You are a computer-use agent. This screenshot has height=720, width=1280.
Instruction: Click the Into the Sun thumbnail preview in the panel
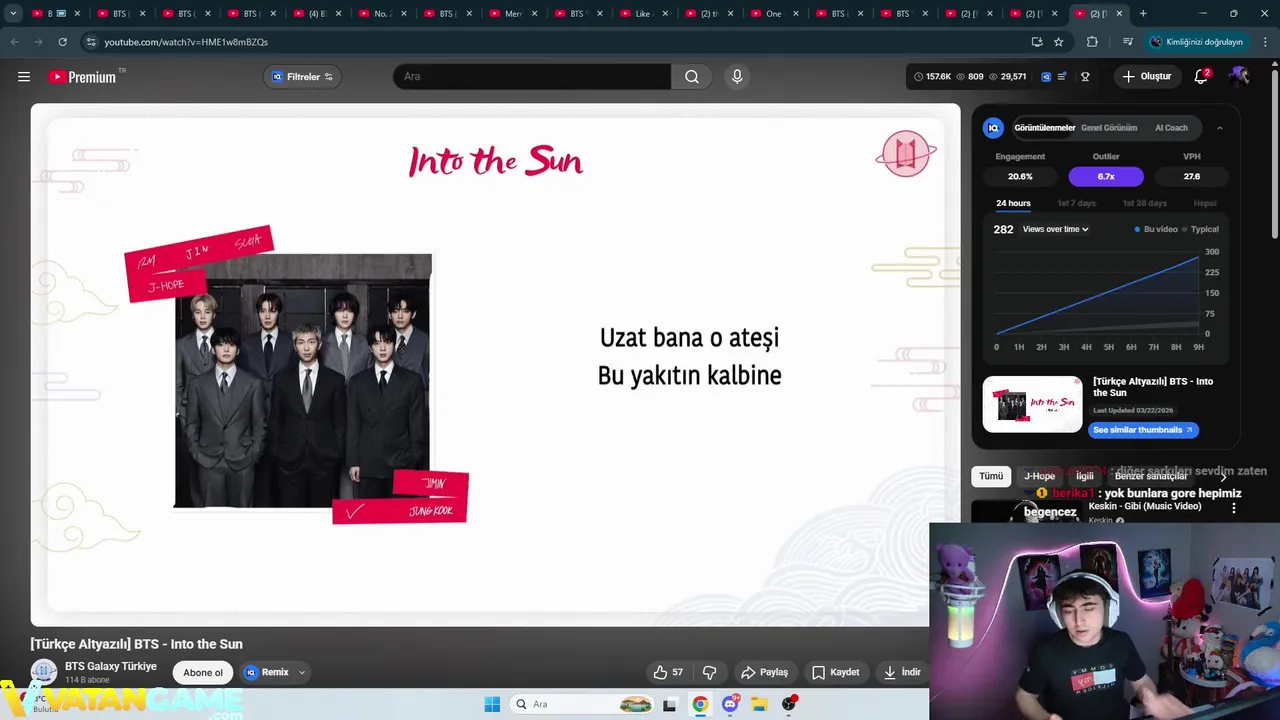click(1032, 404)
